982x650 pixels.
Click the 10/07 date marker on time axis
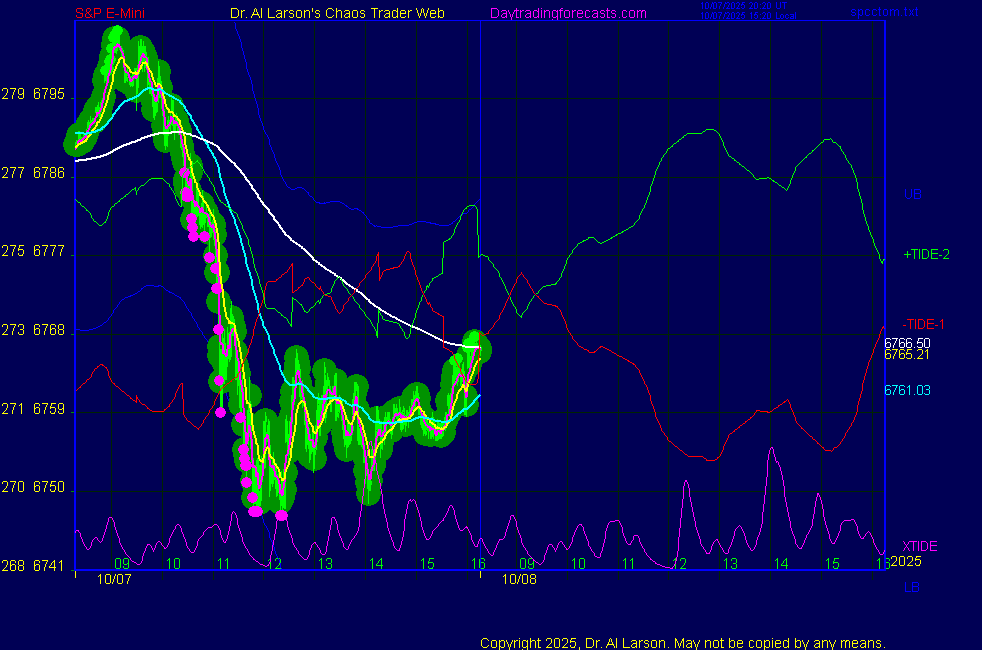(x=113, y=578)
